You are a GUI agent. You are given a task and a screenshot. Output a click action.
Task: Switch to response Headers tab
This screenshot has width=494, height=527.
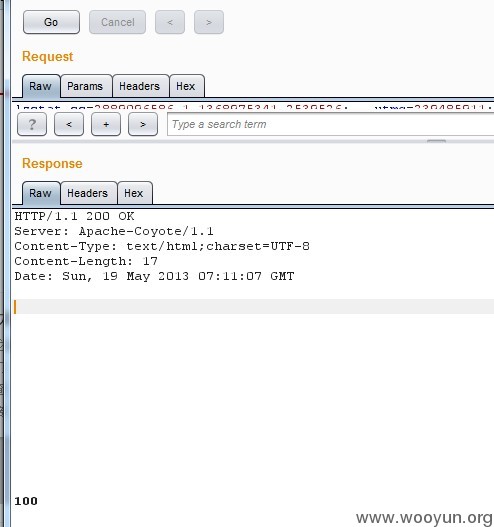[x=88, y=193]
